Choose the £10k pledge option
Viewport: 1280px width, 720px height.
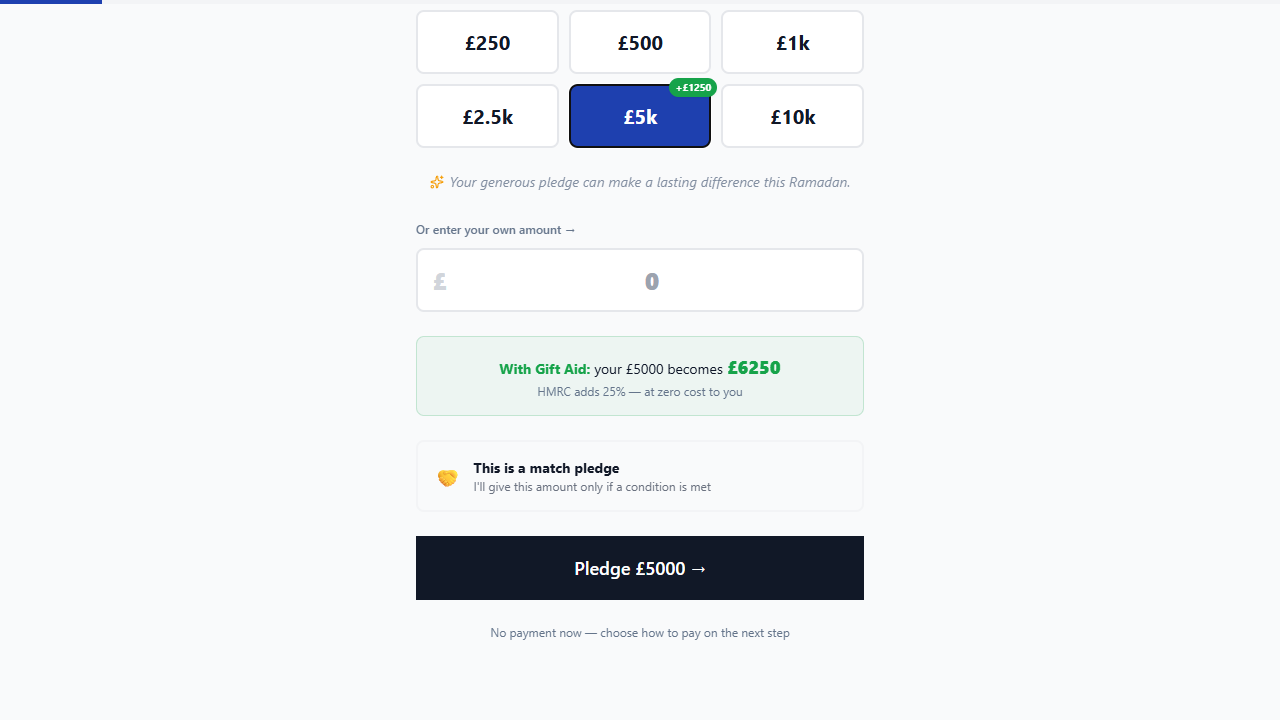coord(792,117)
